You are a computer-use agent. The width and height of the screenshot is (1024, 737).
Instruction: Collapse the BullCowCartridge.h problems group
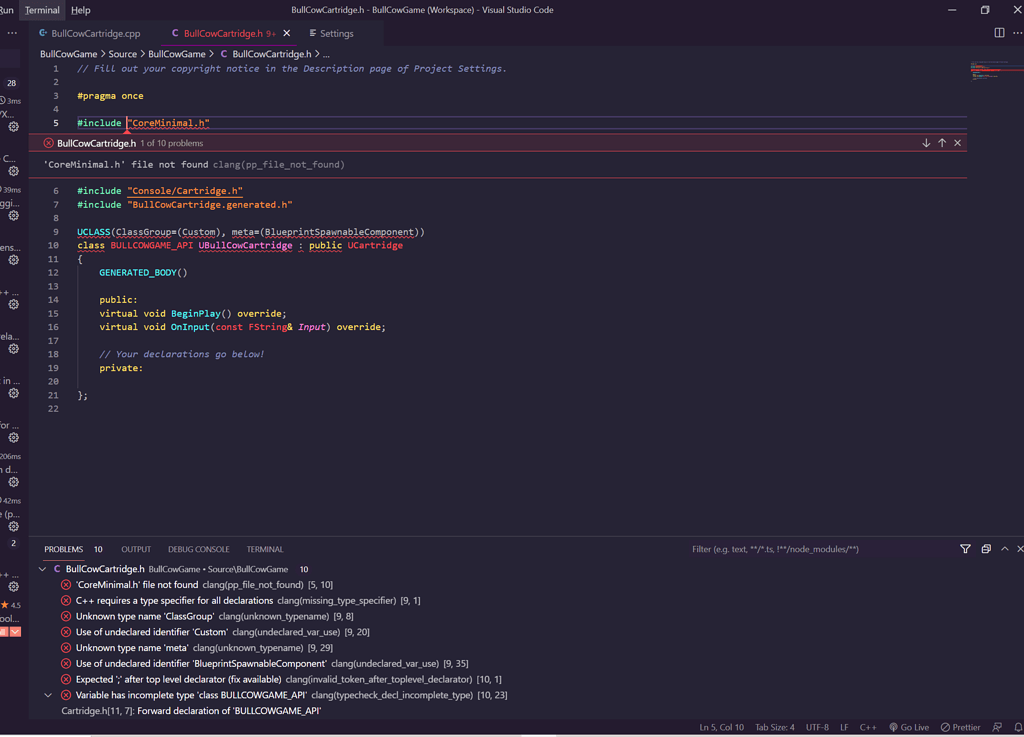pyautogui.click(x=43, y=569)
